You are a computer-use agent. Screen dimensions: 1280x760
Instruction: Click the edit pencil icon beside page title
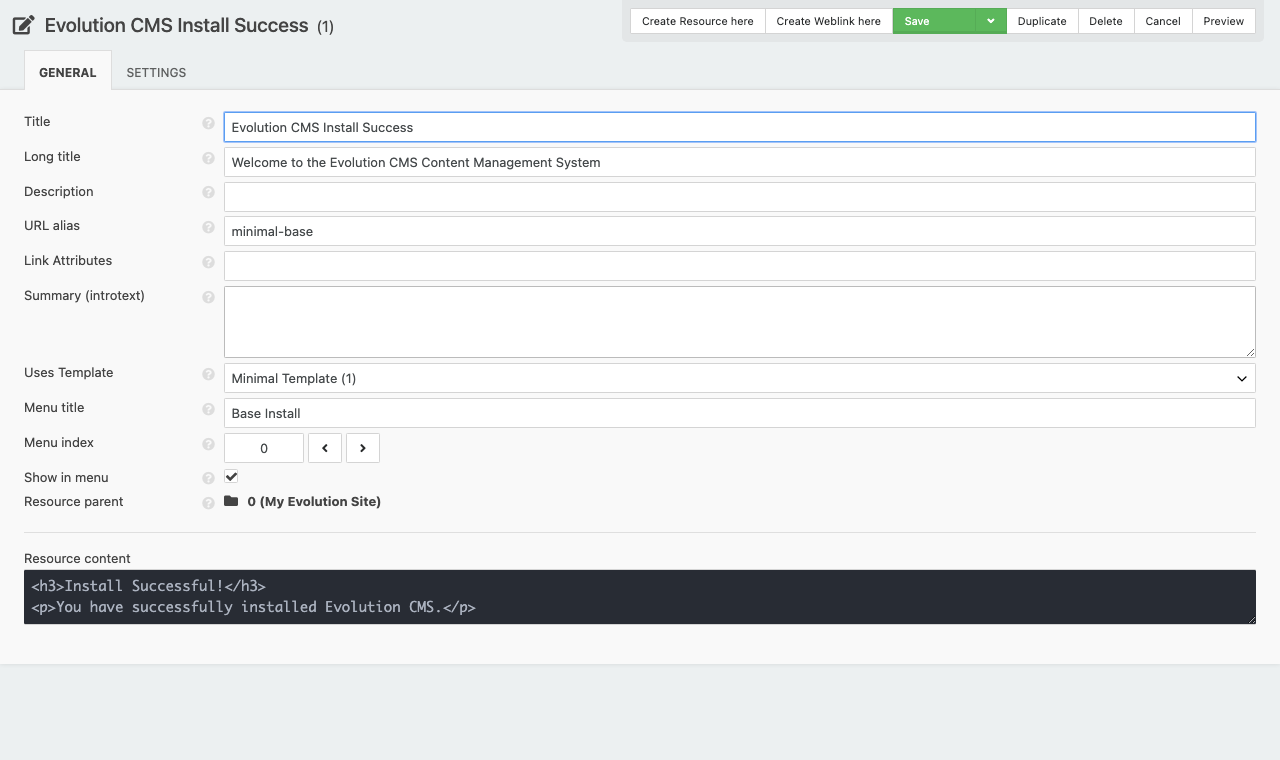[x=24, y=25]
